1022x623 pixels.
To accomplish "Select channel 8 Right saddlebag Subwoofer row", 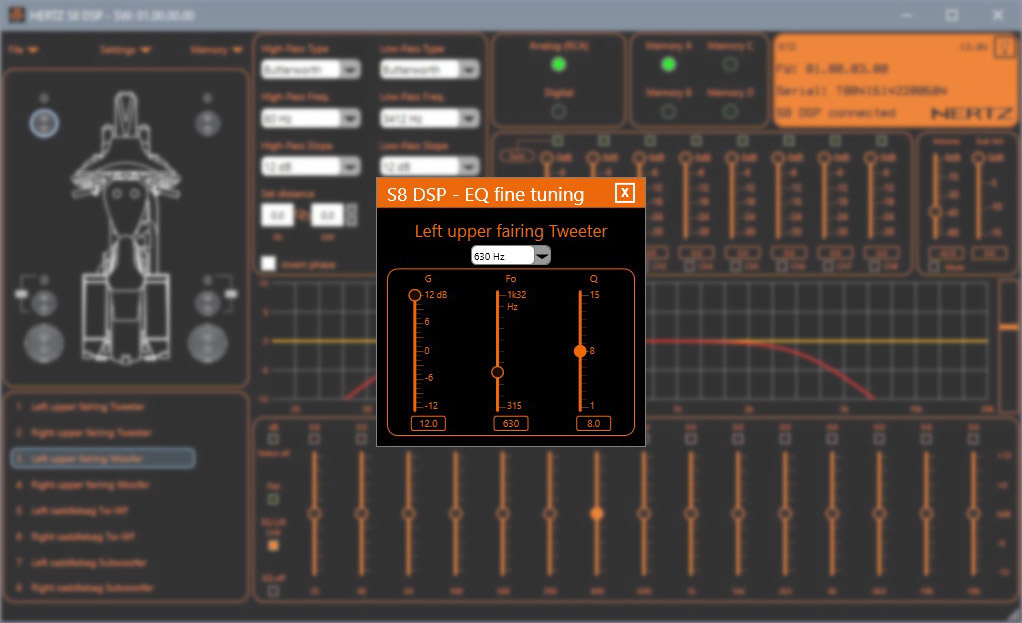I will [103, 588].
